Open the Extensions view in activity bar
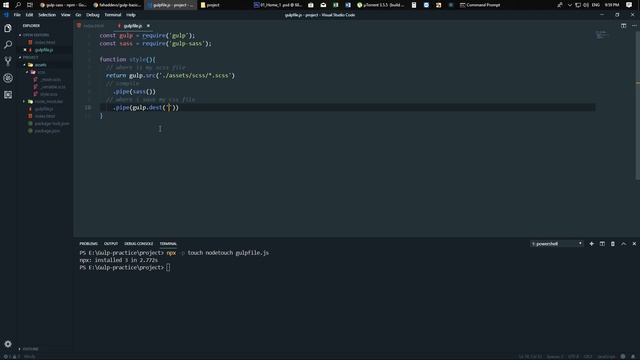Screen dimensions: 640x360 pos(8,95)
